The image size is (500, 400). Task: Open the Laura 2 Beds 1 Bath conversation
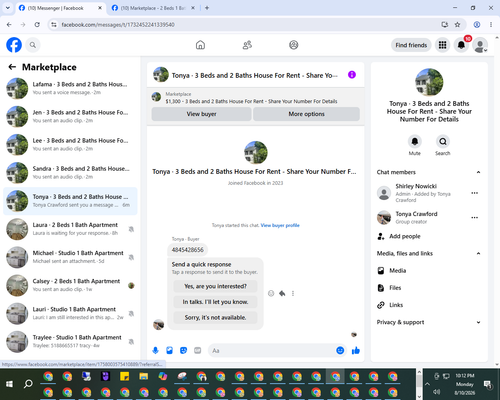[70, 229]
